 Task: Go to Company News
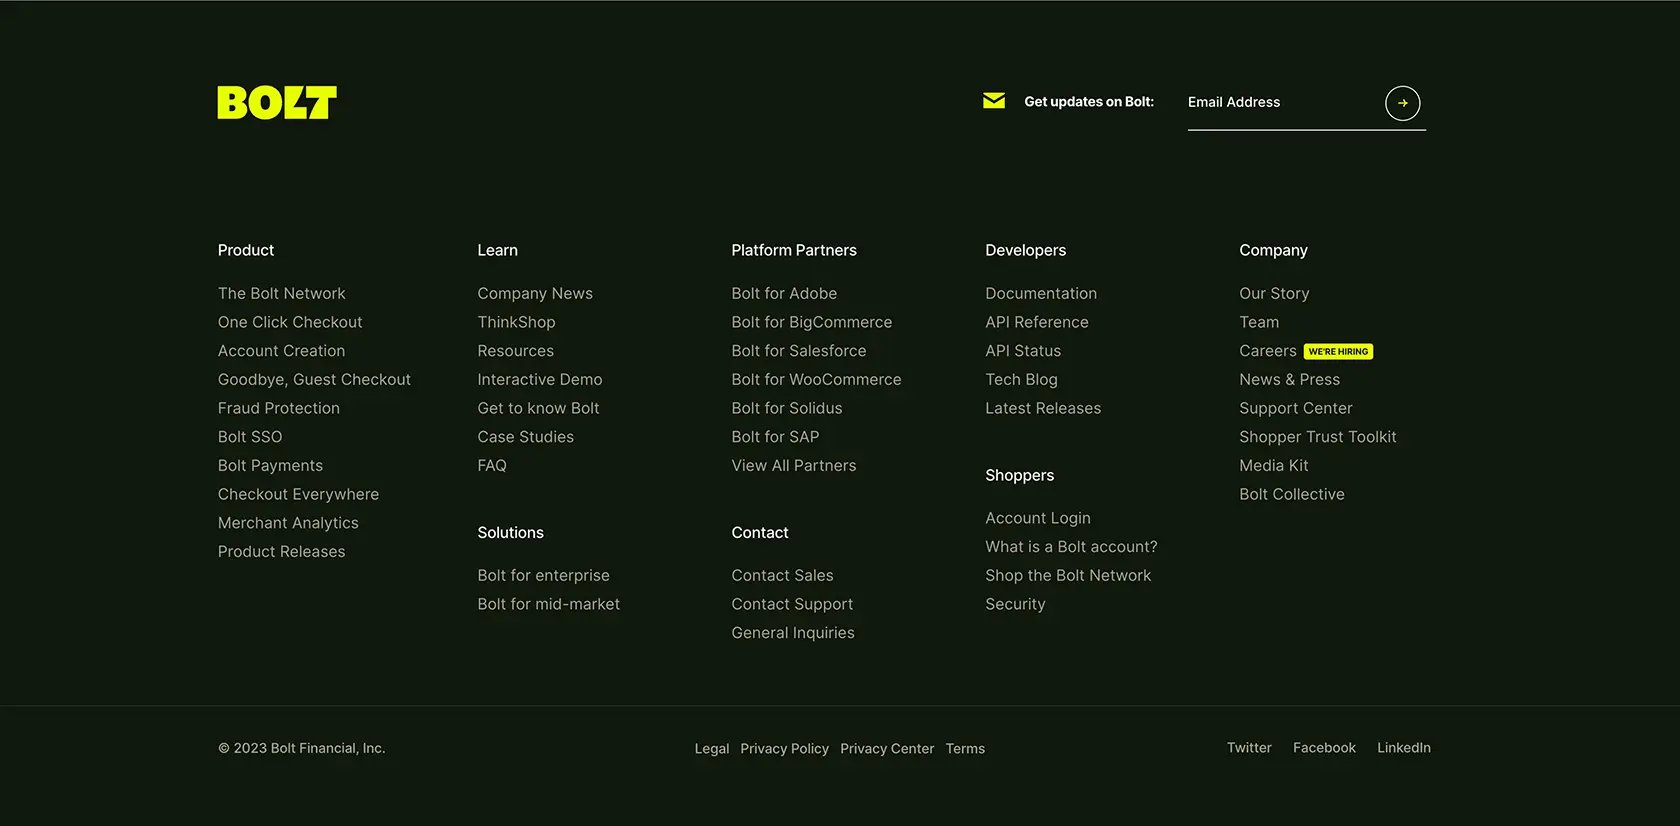pos(535,293)
